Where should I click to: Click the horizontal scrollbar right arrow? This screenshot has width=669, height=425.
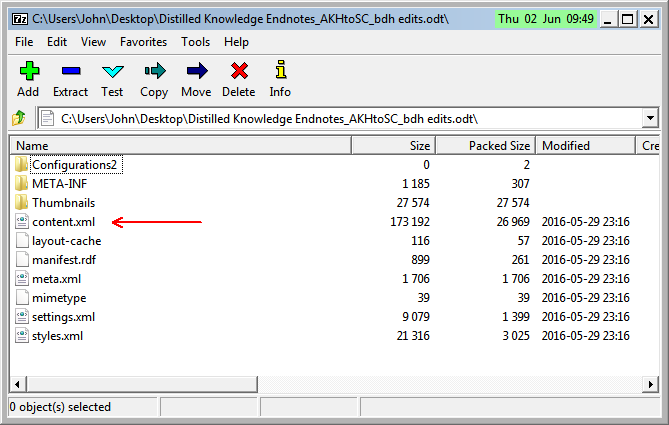(x=651, y=384)
